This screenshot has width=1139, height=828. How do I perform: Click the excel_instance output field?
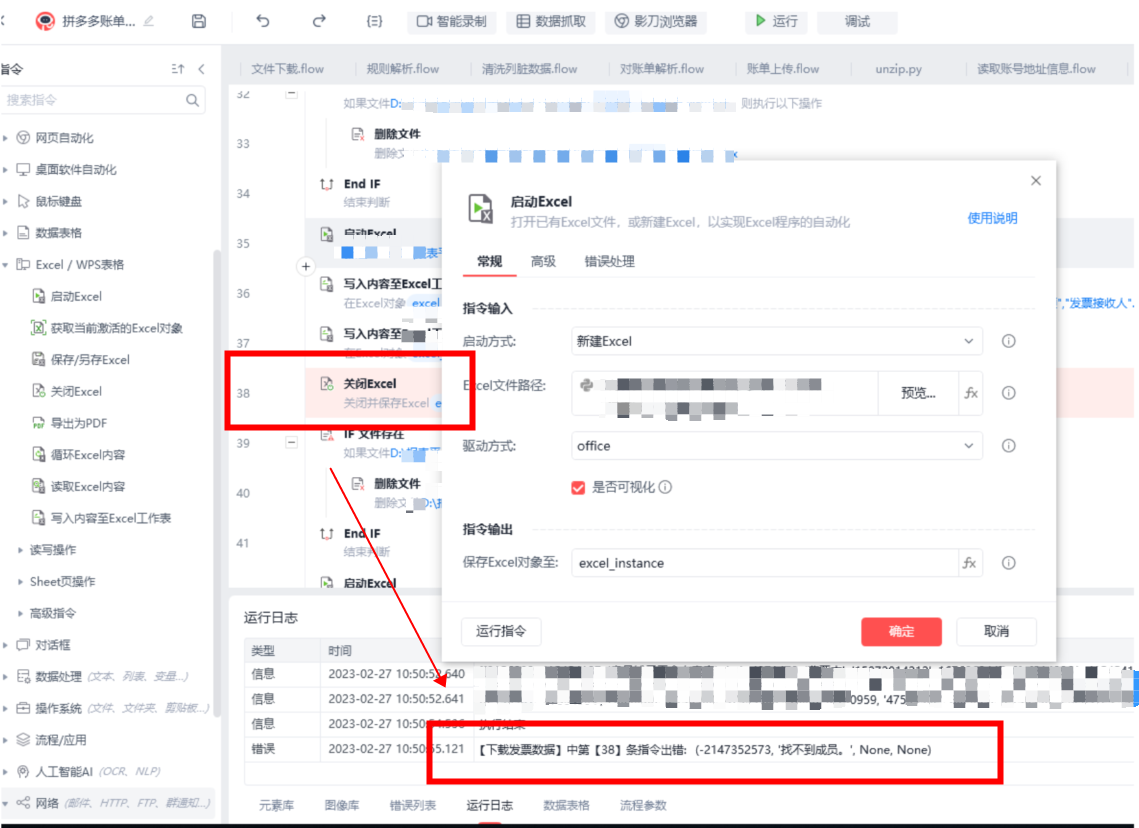point(764,563)
